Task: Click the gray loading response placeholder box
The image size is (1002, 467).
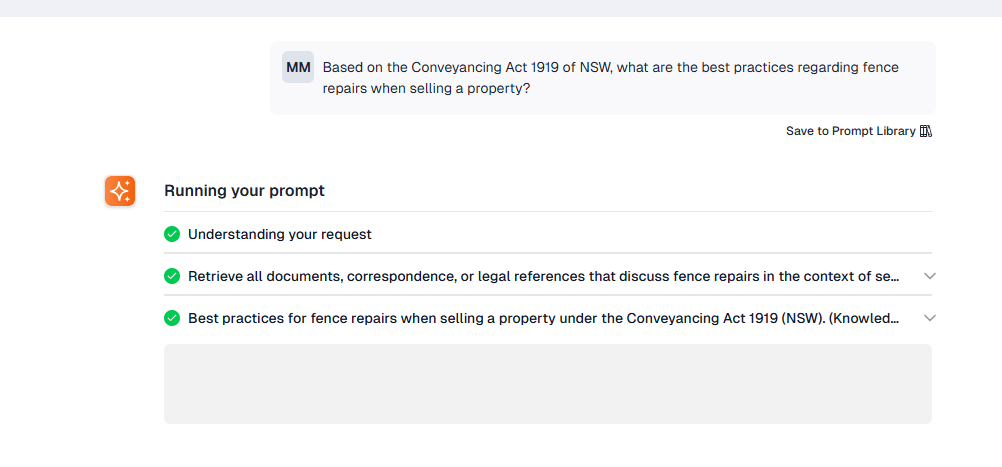Action: point(548,384)
